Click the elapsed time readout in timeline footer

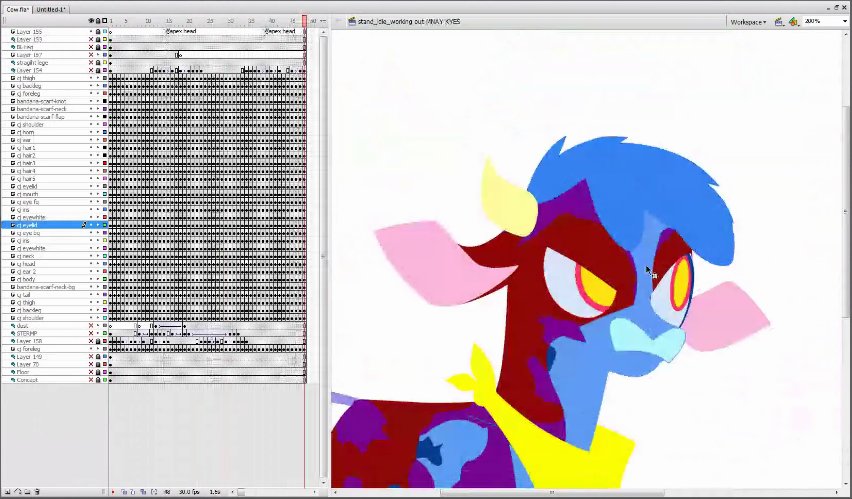click(x=215, y=492)
